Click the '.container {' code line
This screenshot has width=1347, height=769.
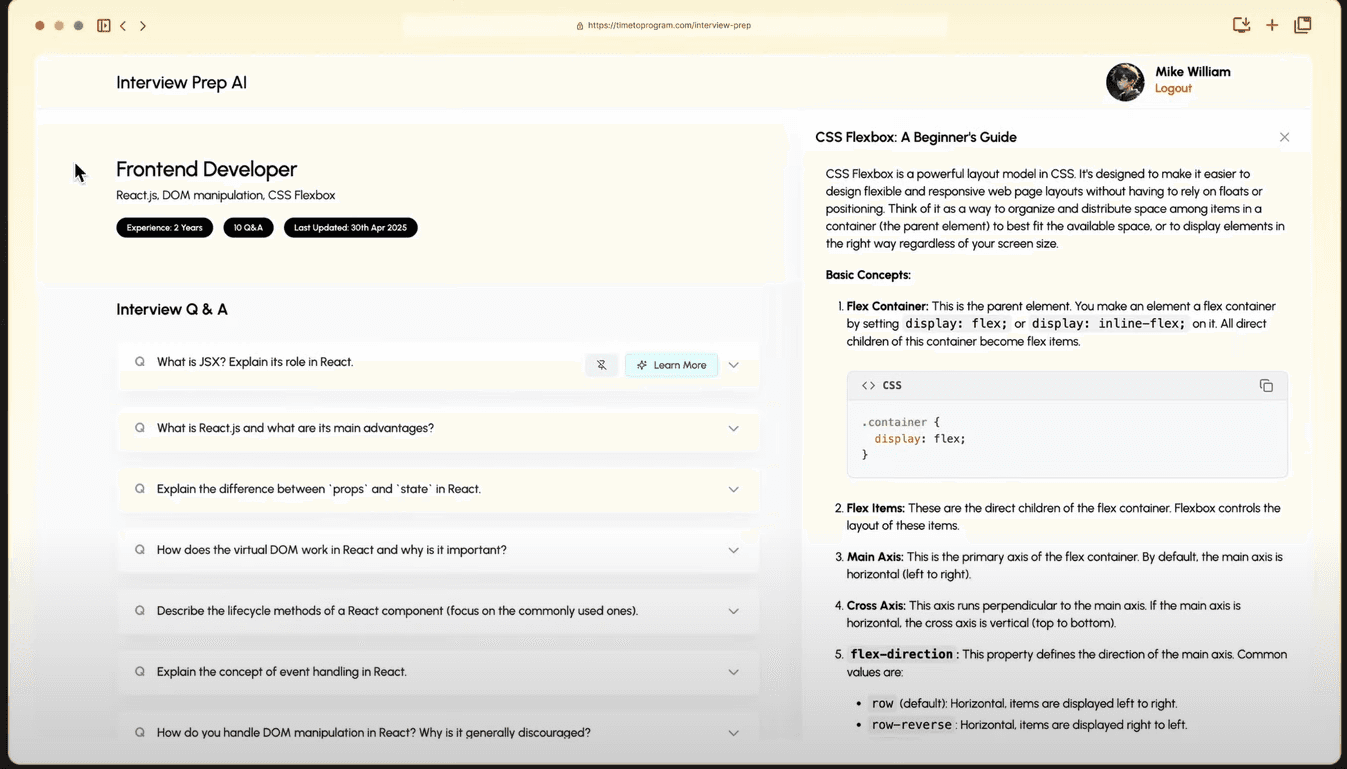point(901,422)
